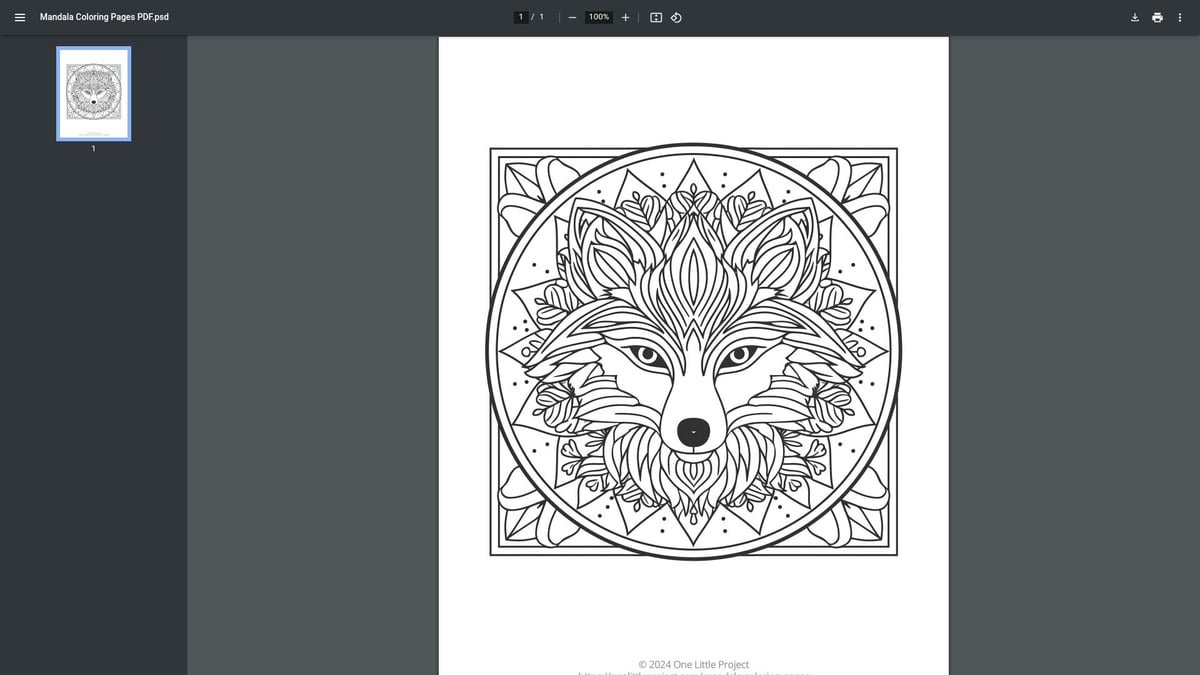Zoom in on the document
The height and width of the screenshot is (675, 1200).
click(625, 17)
